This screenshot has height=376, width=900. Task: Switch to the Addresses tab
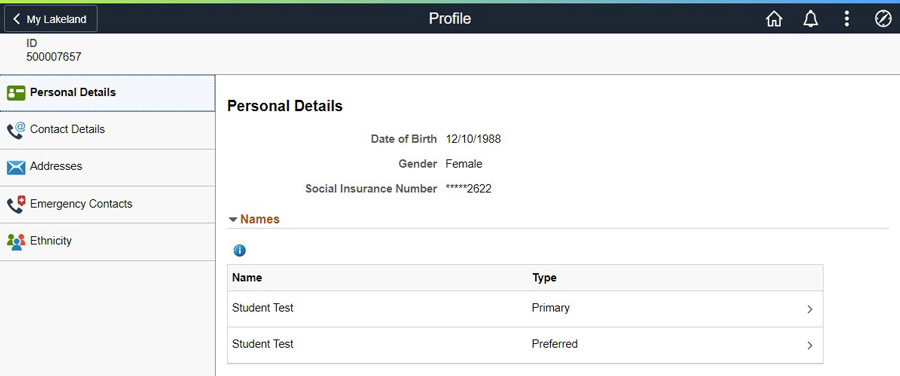[x=107, y=168]
